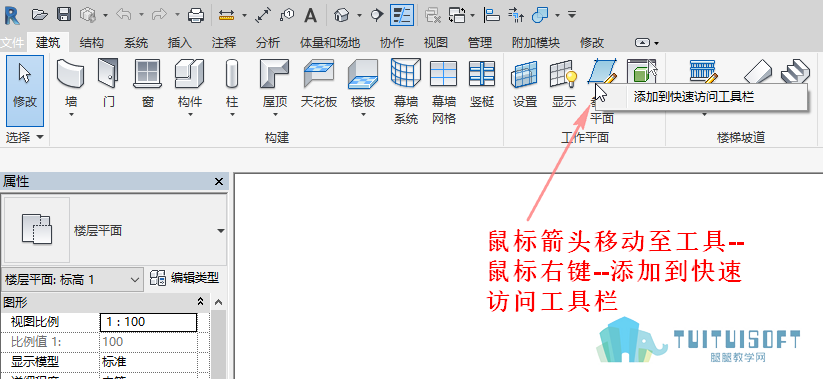
Task: Select the Text tool letter A
Action: [x=311, y=16]
